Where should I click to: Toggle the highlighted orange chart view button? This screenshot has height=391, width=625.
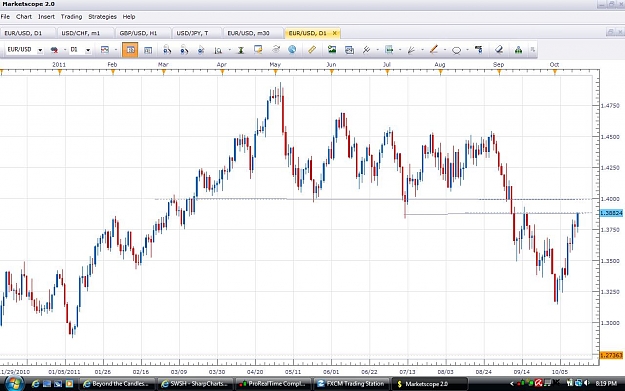(x=130, y=50)
